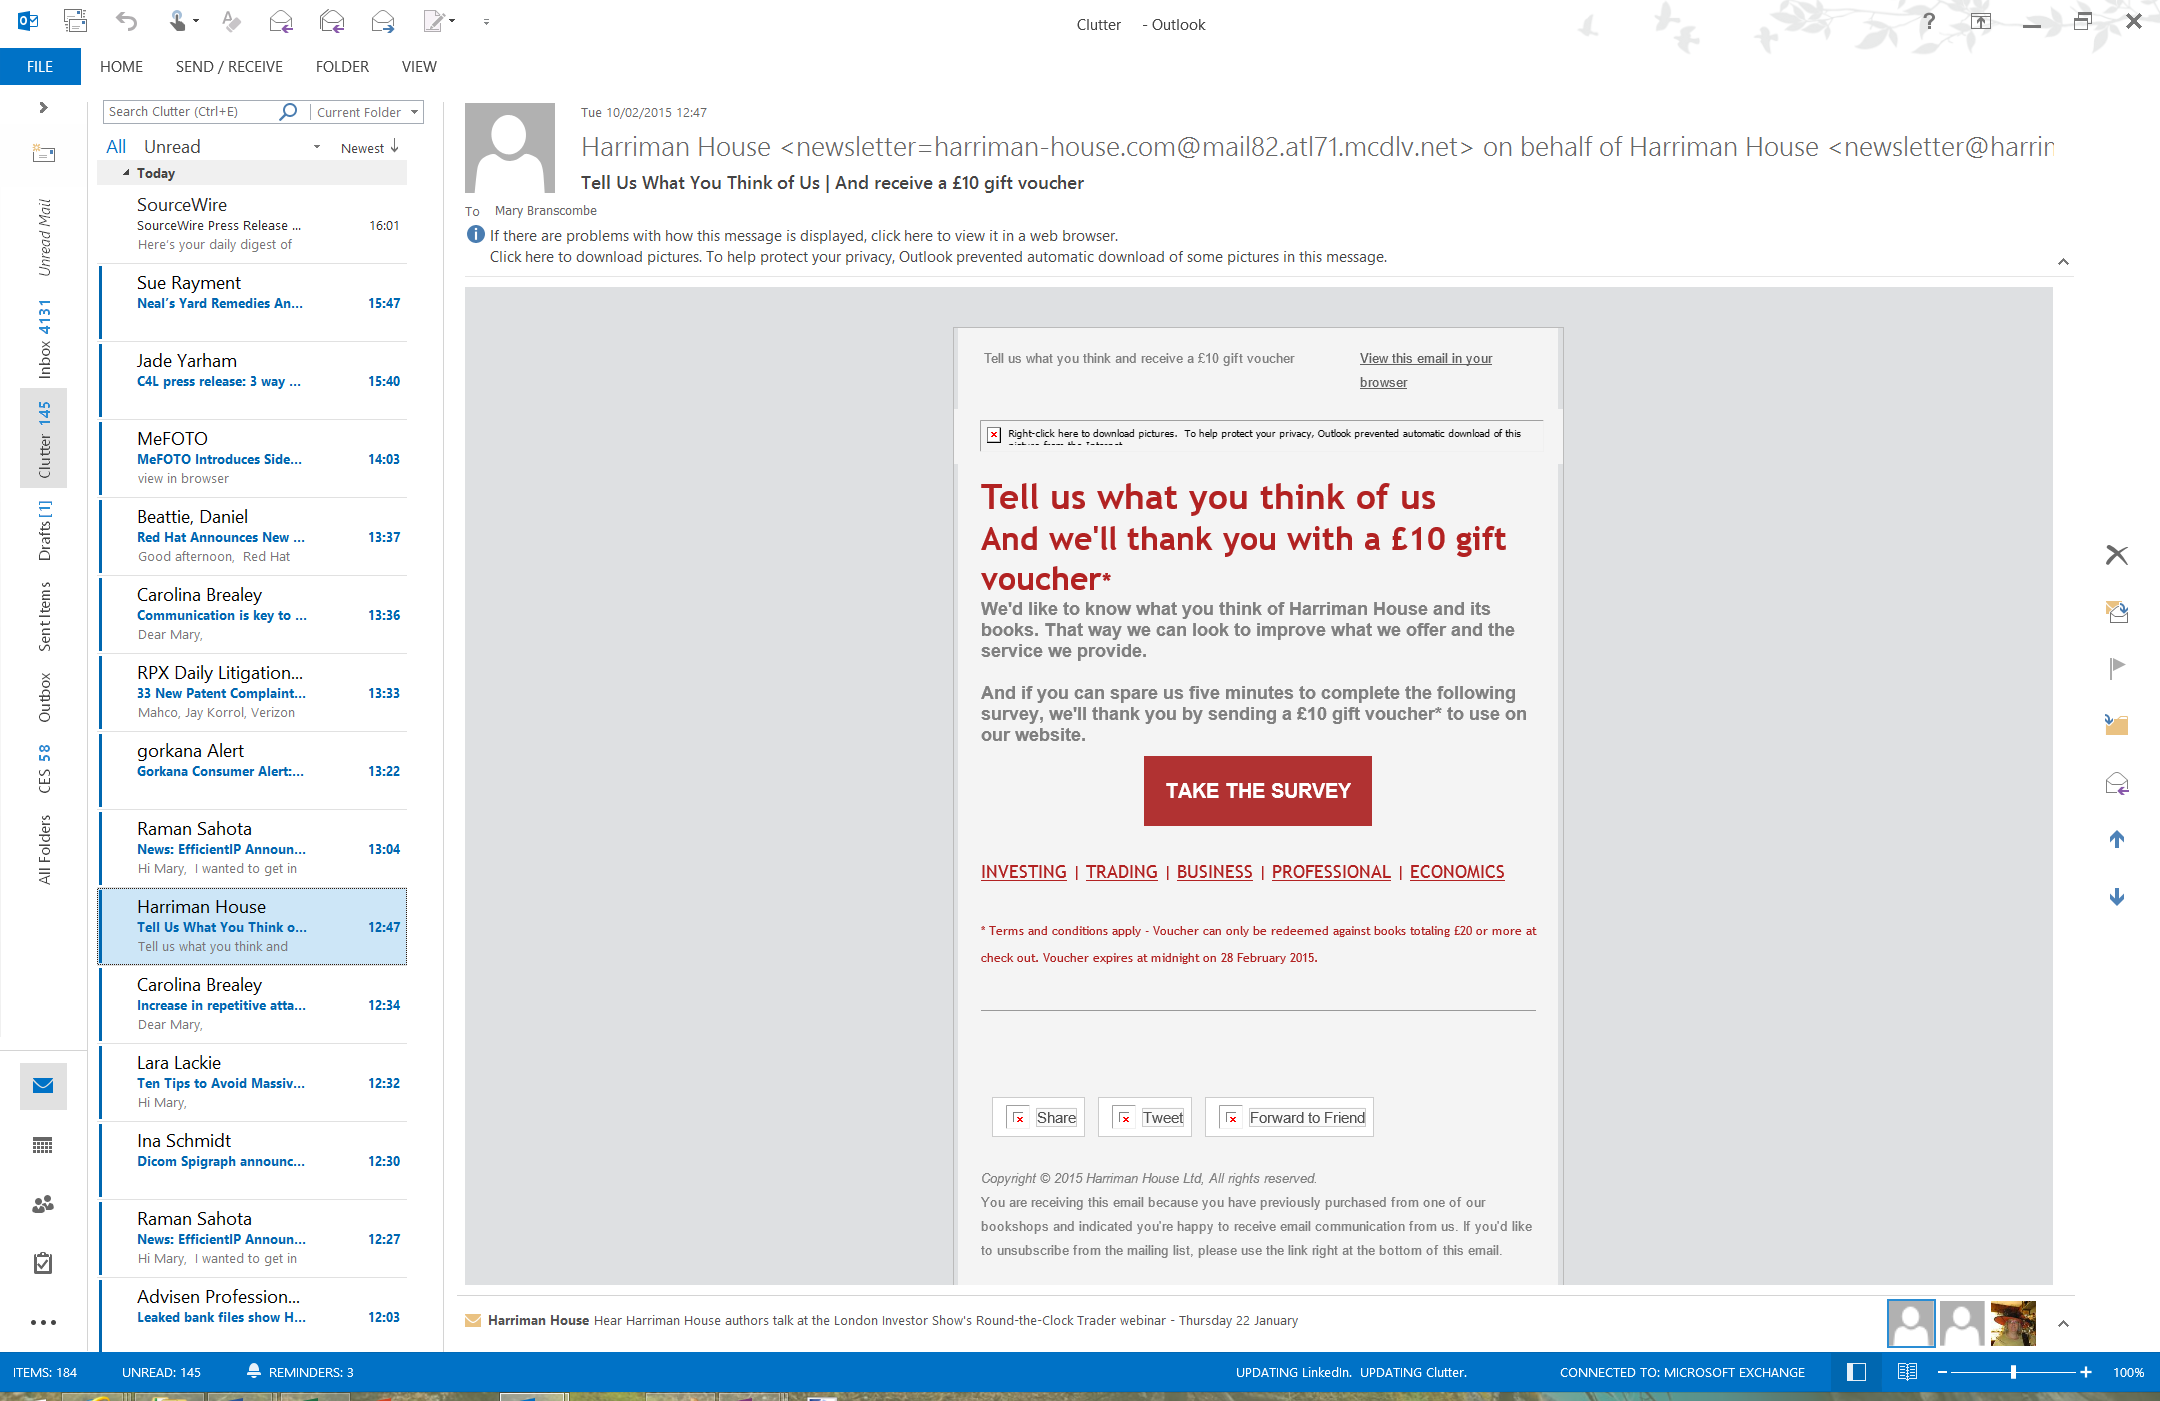Click Send/Receive All Folders icon in quick access toolbar
The width and height of the screenshot is (2160, 1401).
[x=75, y=21]
